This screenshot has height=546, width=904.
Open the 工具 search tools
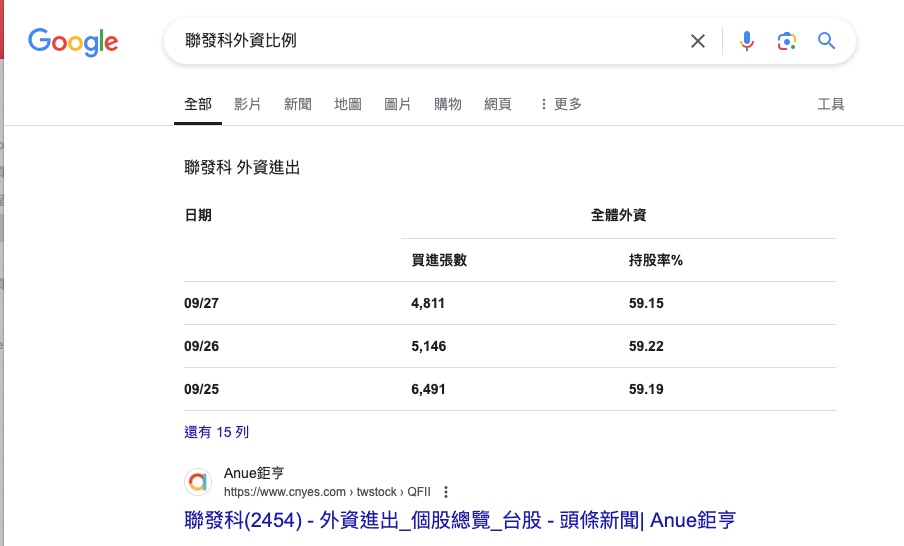click(831, 104)
